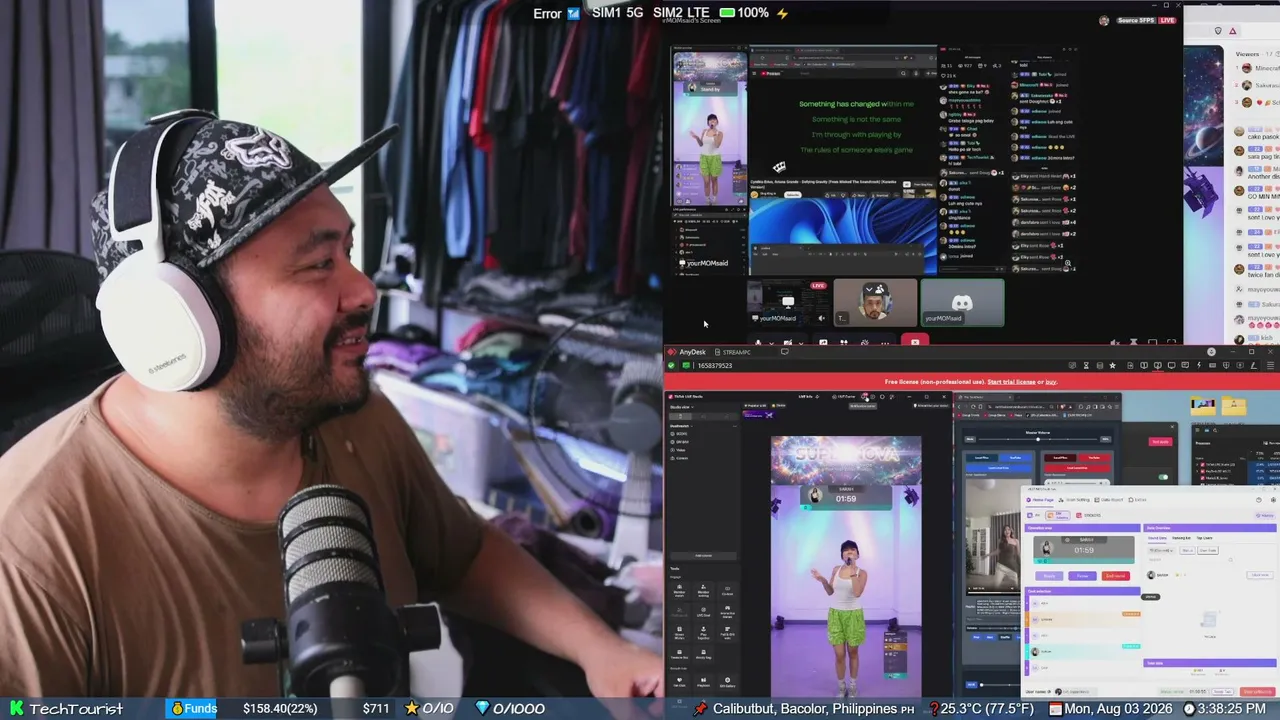Viewport: 1280px width, 720px height.
Task: Click the YouTube Premium logo
Action: tap(772, 73)
